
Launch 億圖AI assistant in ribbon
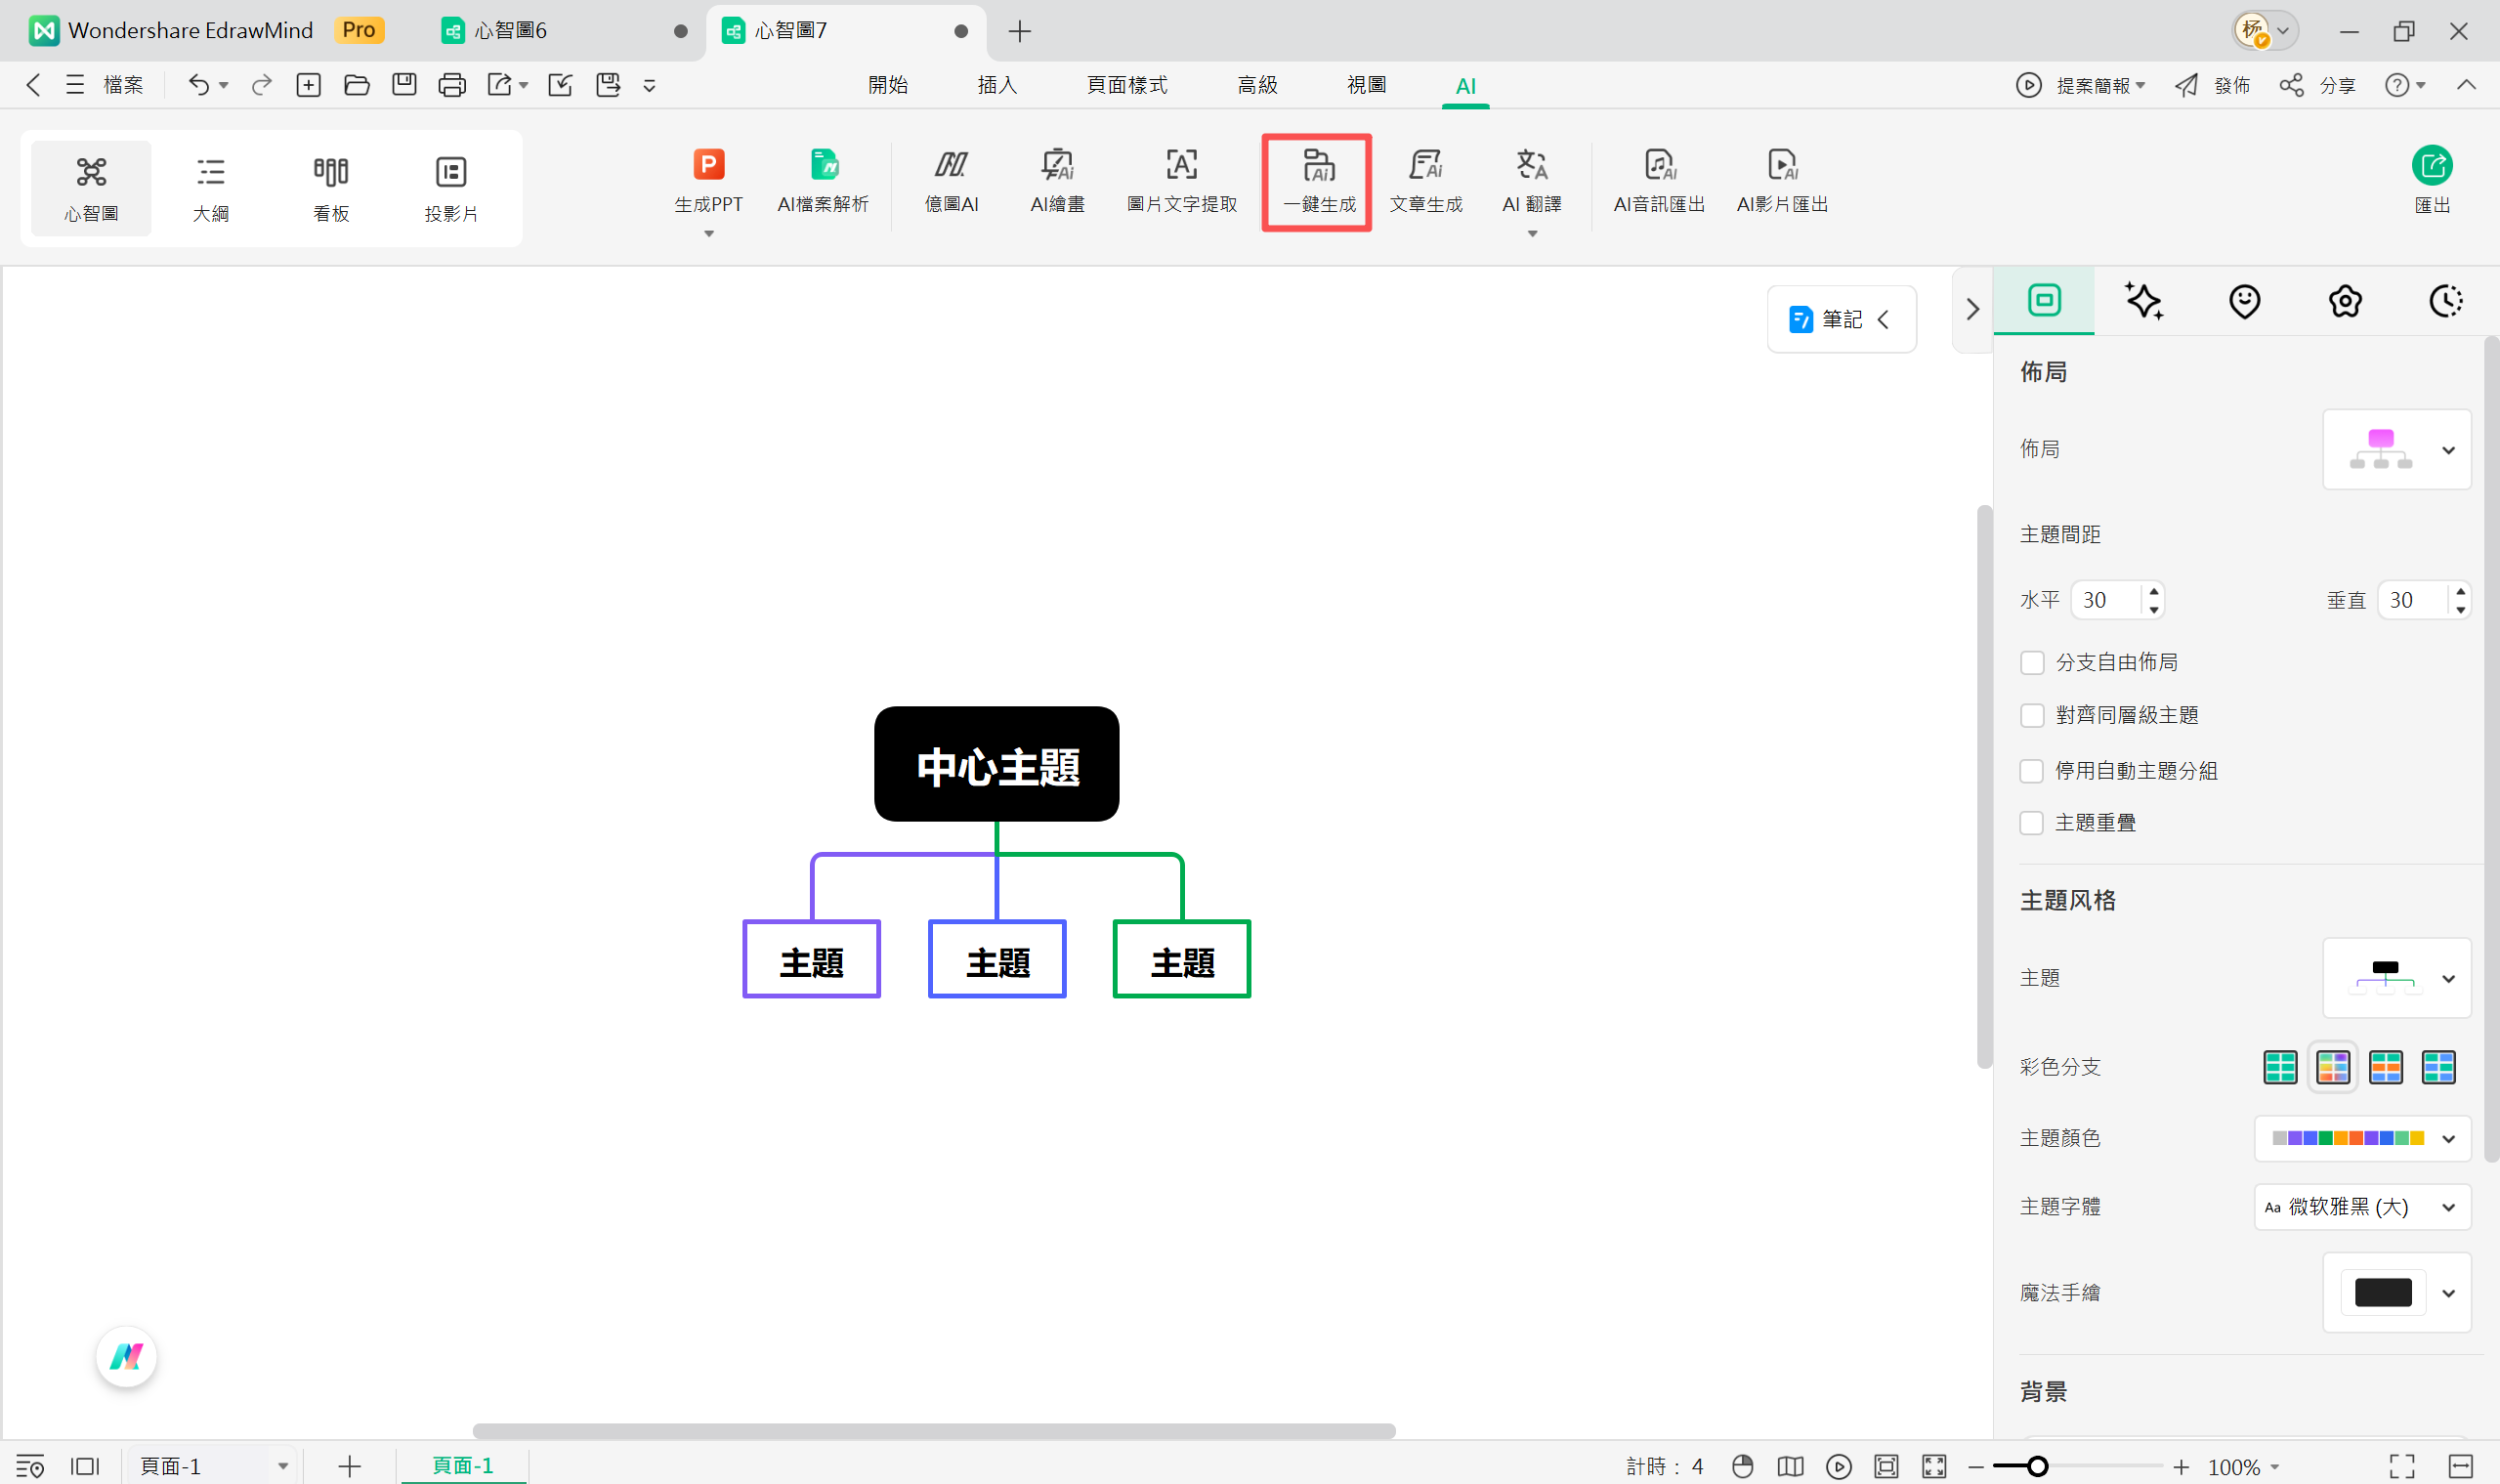951,182
